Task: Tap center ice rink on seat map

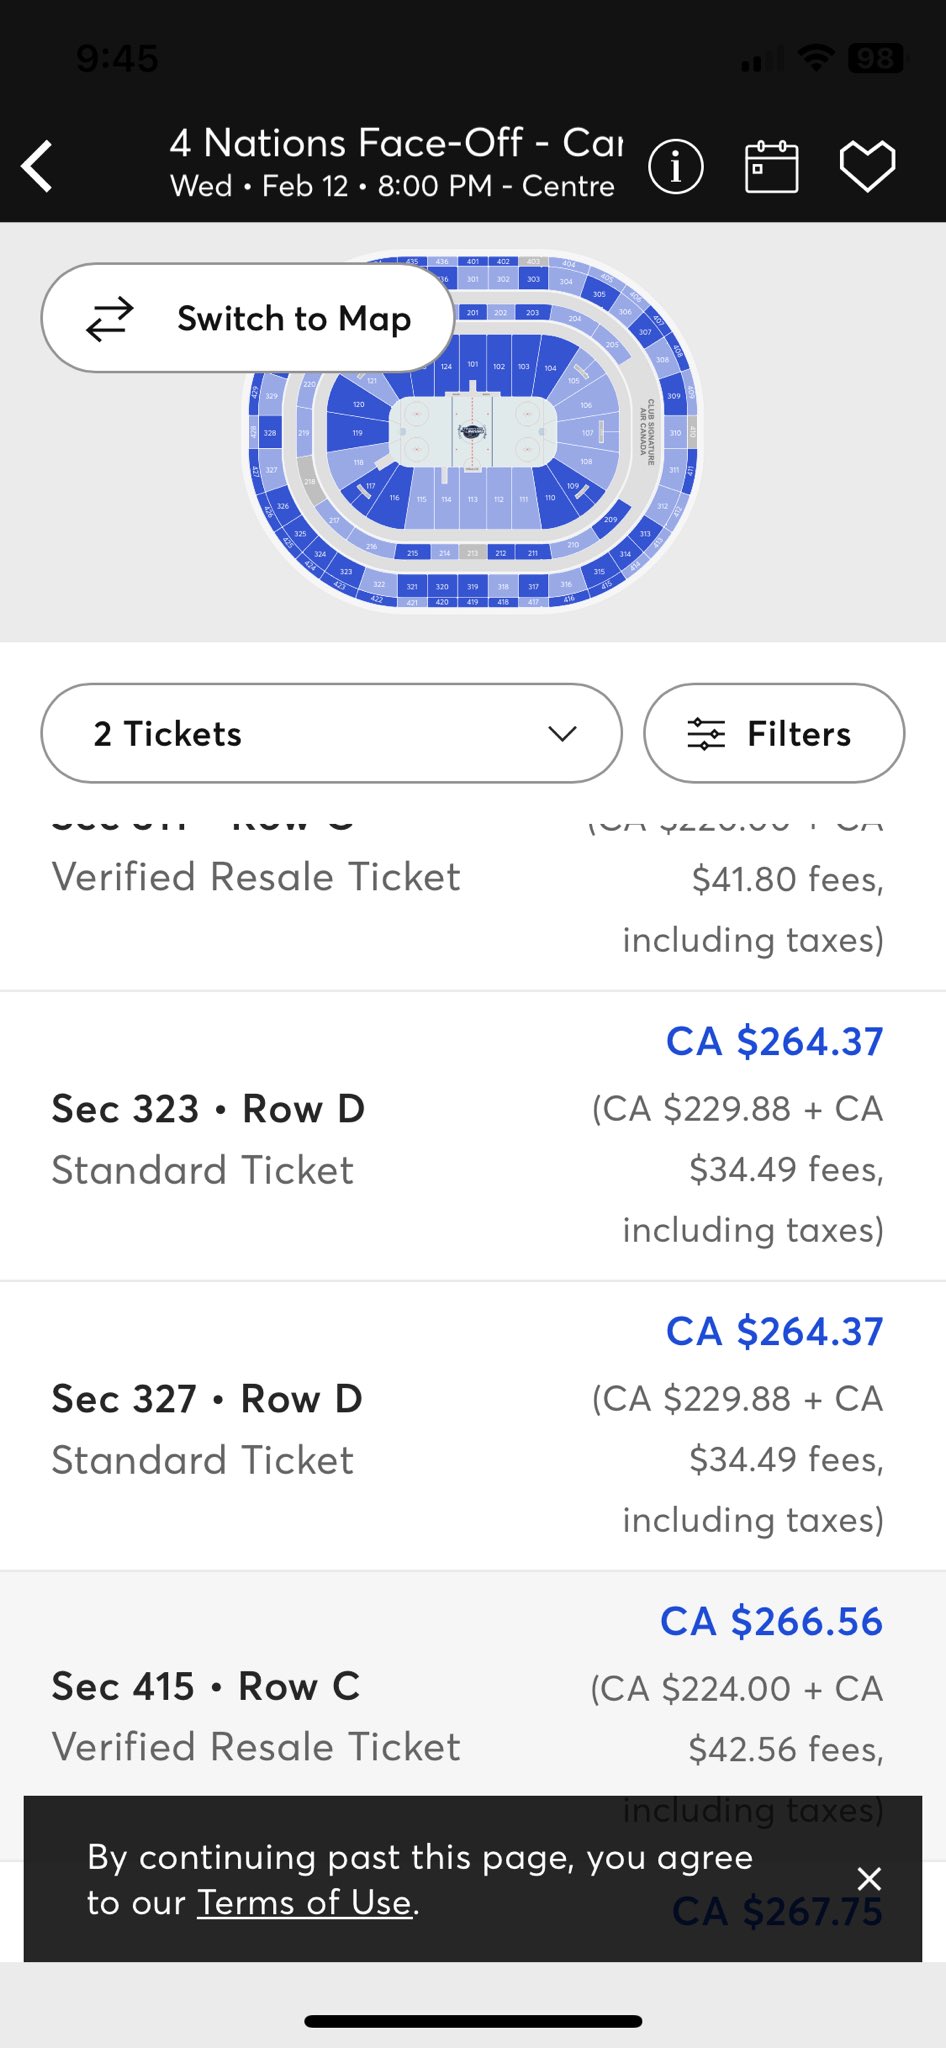Action: tap(472, 432)
